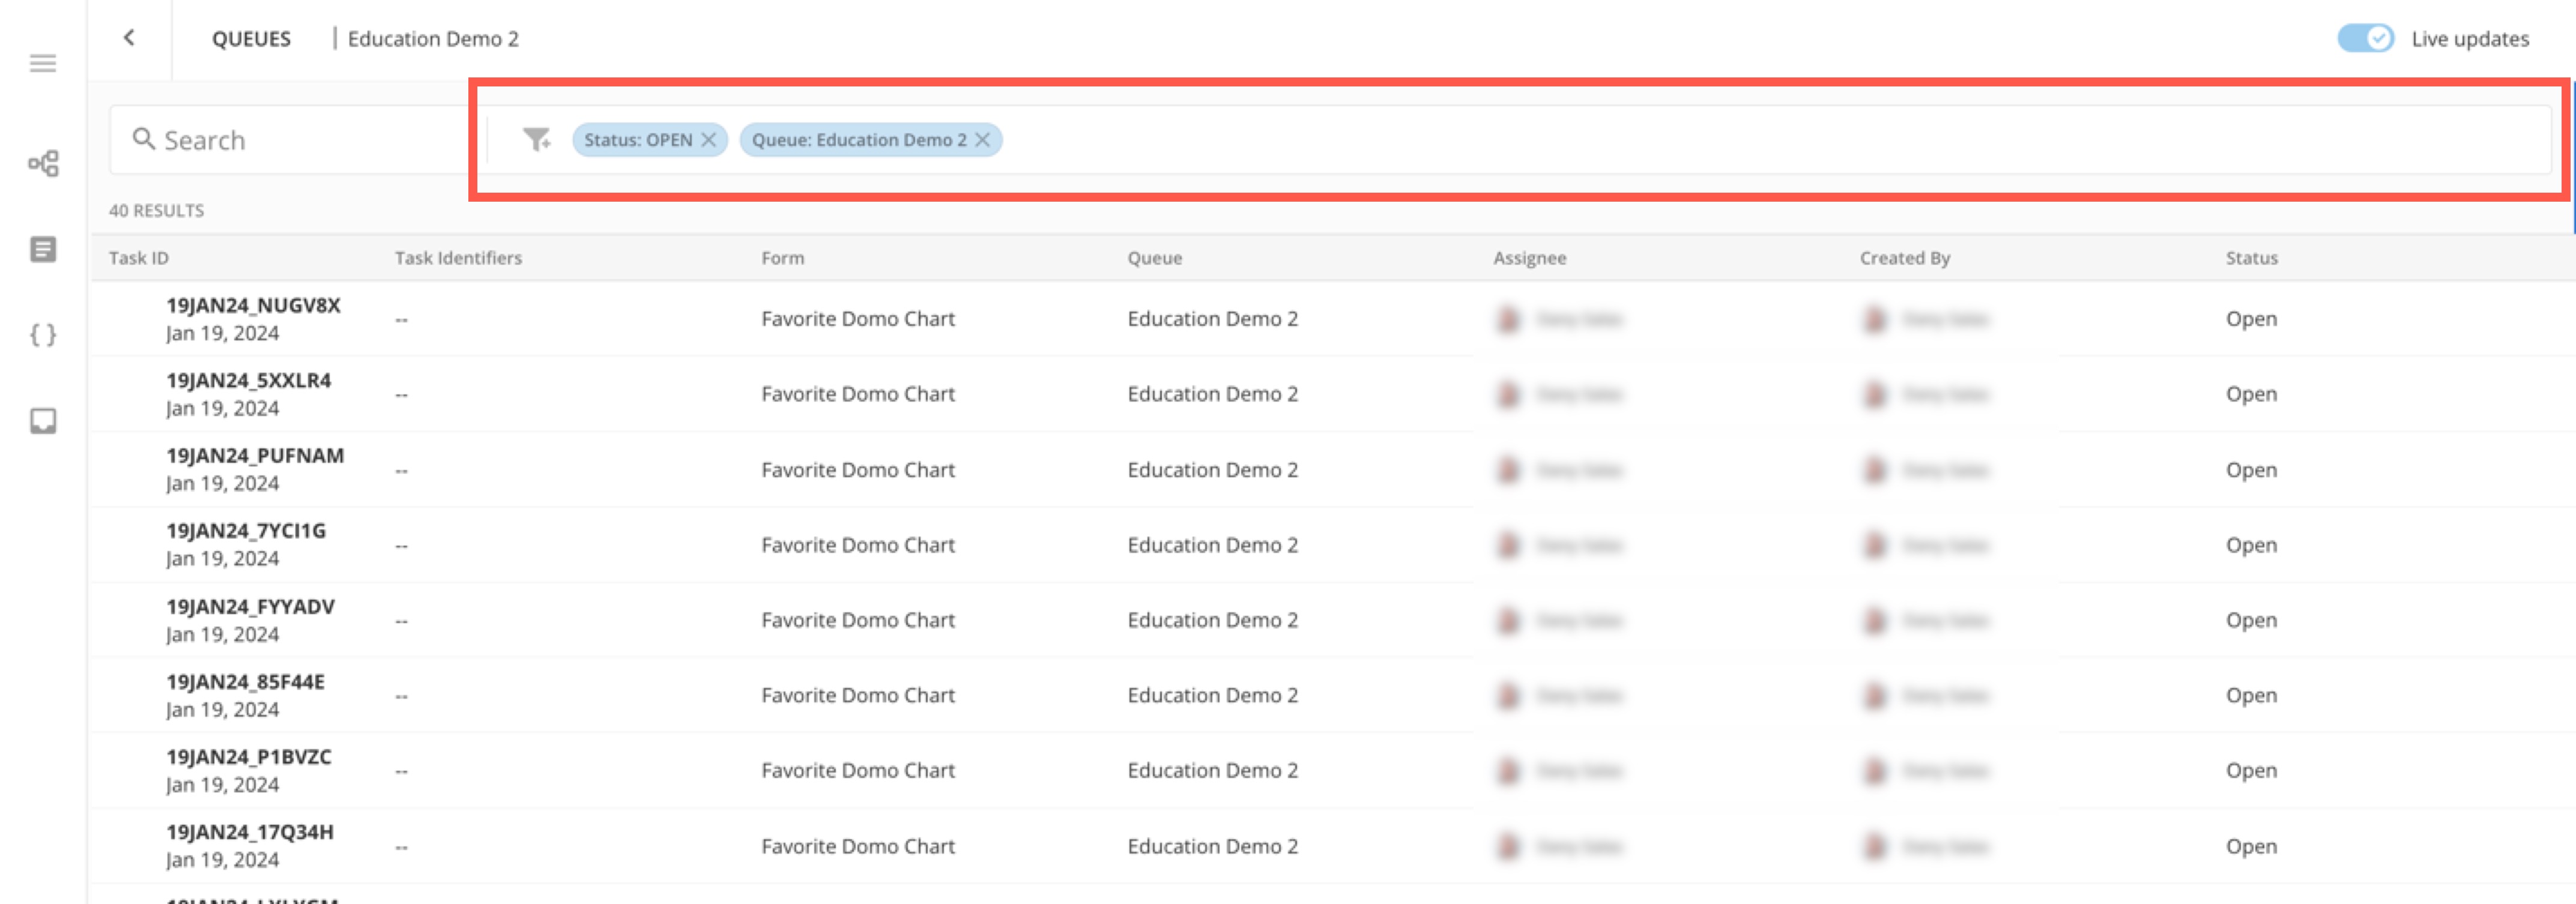Open the curly braces code icon

click(43, 335)
